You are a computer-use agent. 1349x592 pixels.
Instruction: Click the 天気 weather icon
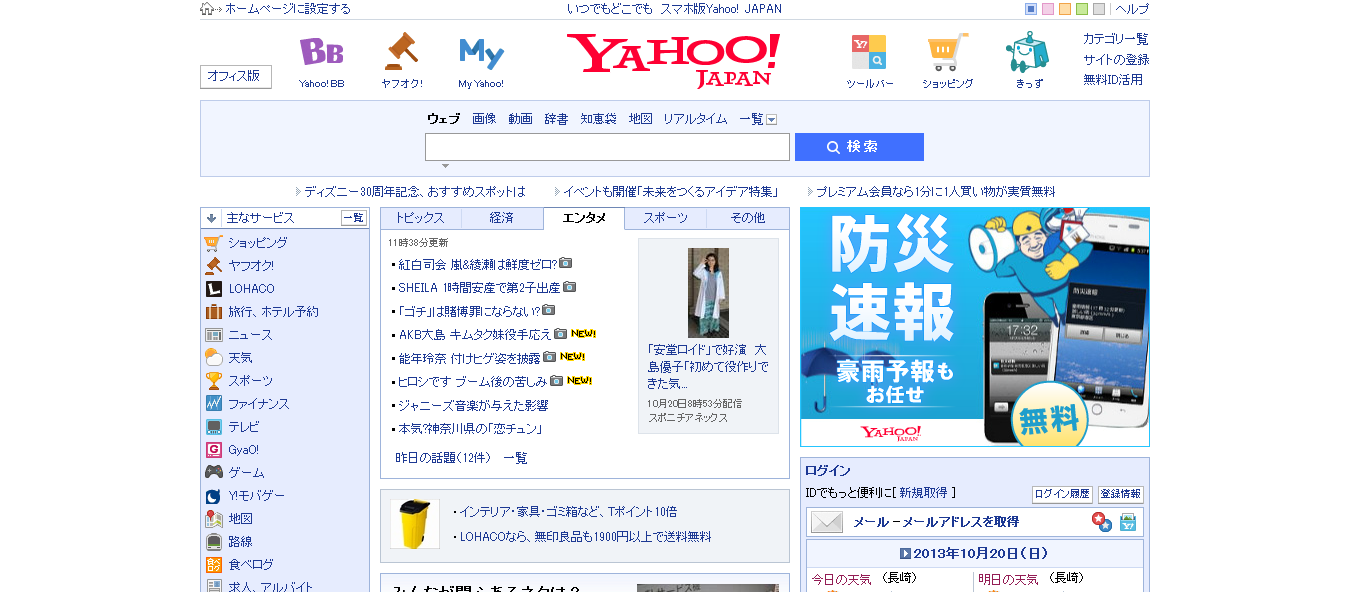pos(213,358)
